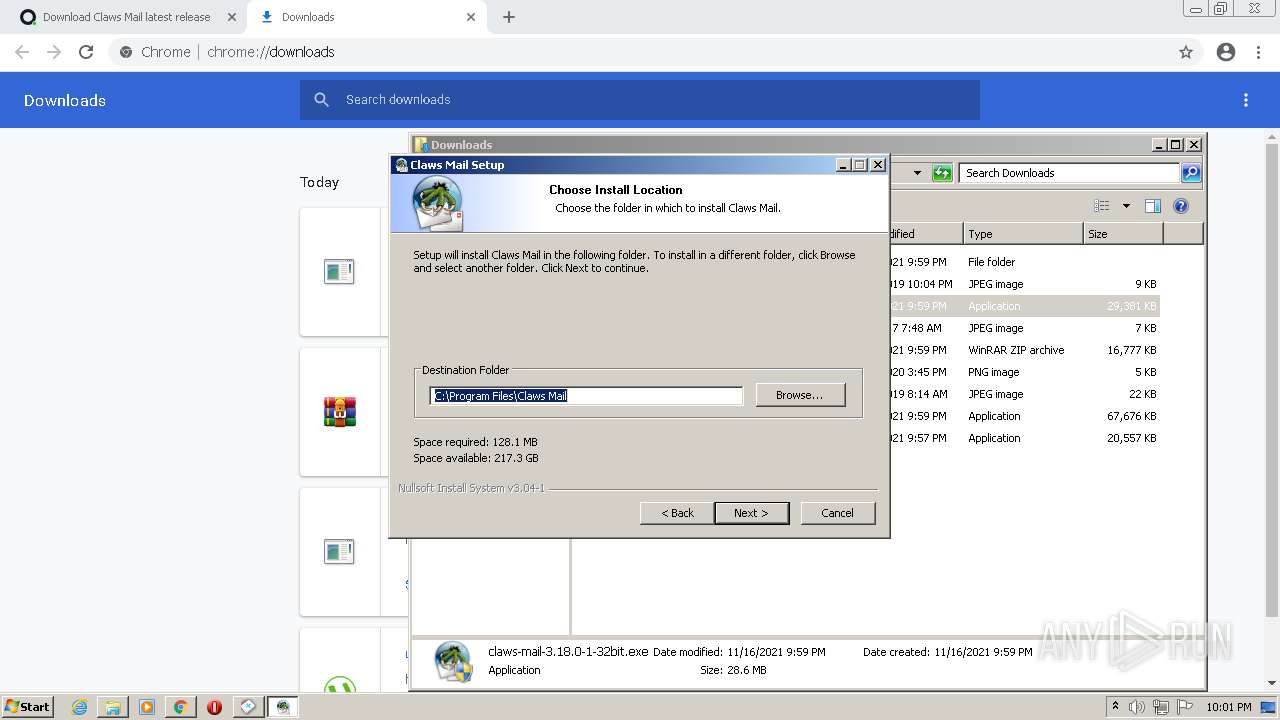Launch Windows Media Player from taskbar
Viewport: 1280px width, 720px height.
[x=147, y=707]
